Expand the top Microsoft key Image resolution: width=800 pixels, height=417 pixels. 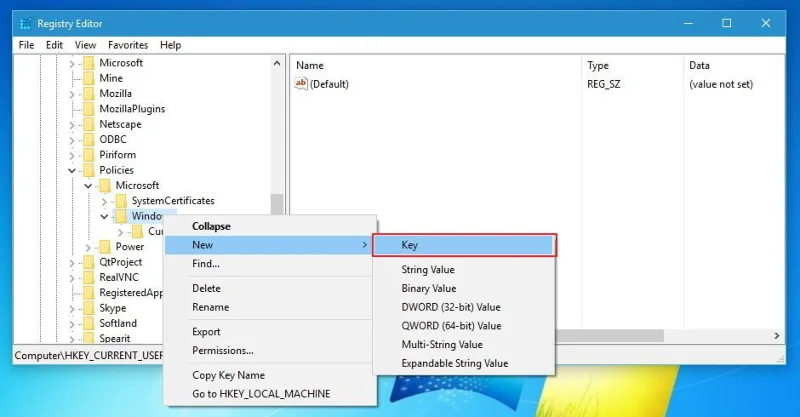(72, 64)
